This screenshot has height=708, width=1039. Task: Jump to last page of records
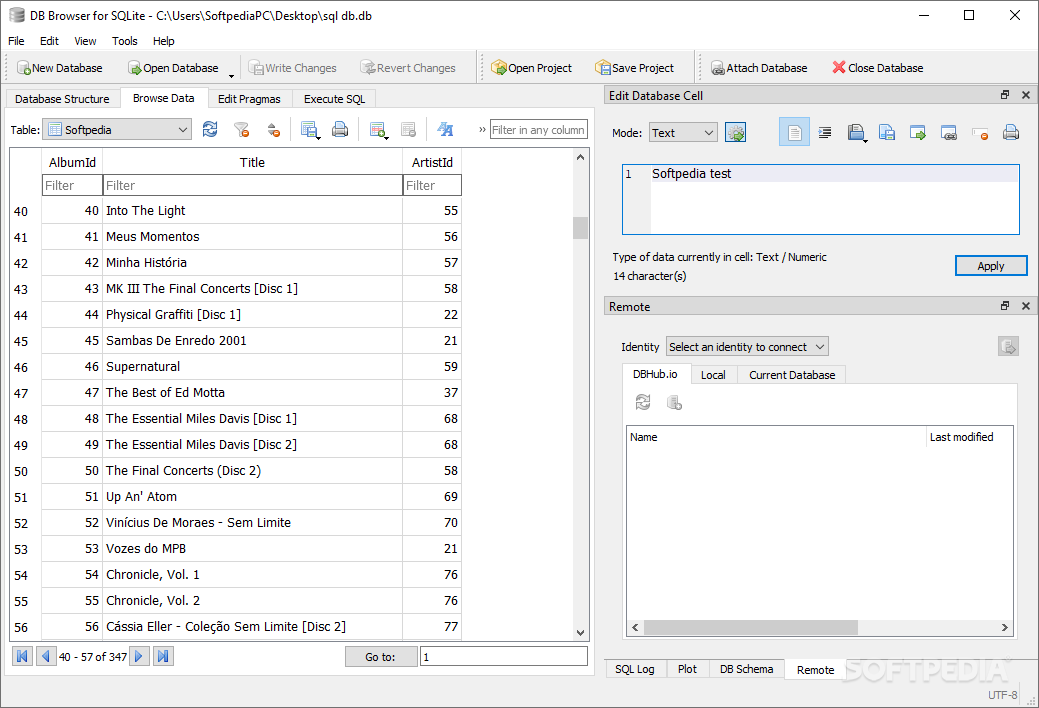click(163, 656)
